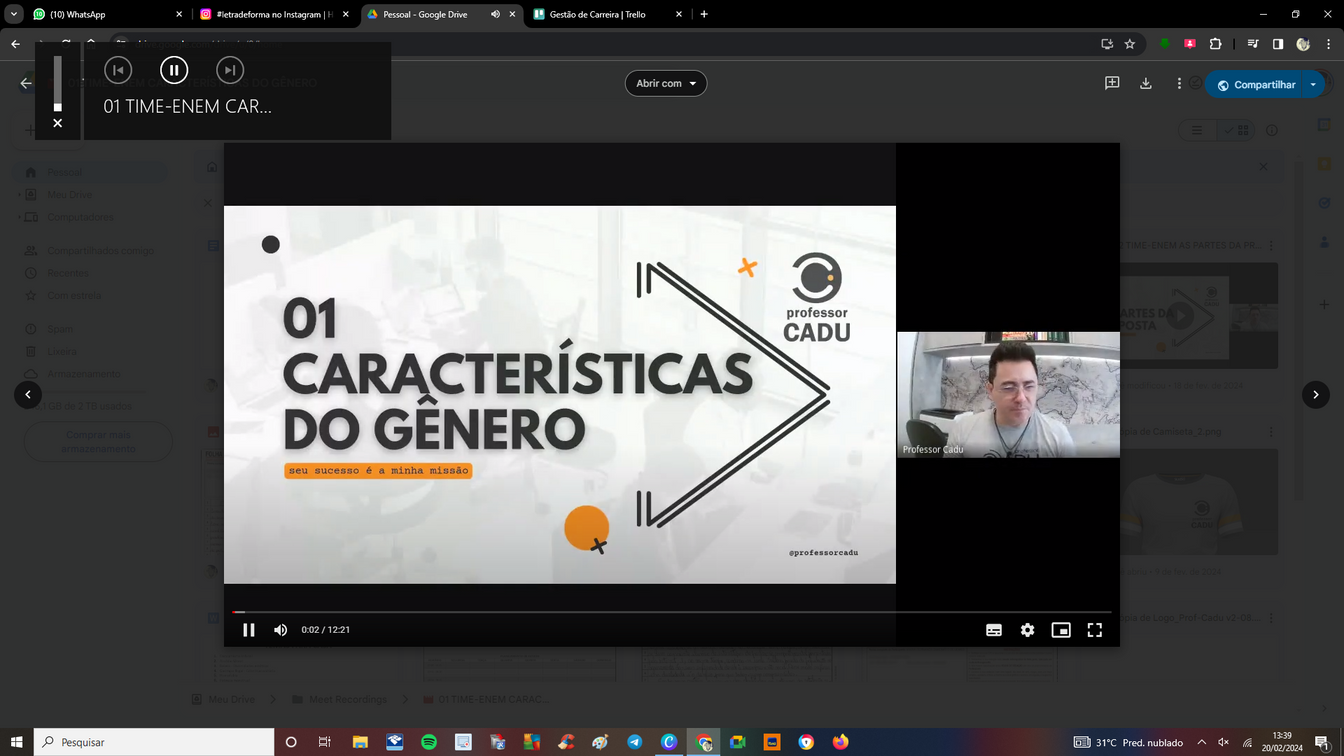The width and height of the screenshot is (1344, 756).
Task: Go to the previous file in preview
Action: [x=28, y=394]
